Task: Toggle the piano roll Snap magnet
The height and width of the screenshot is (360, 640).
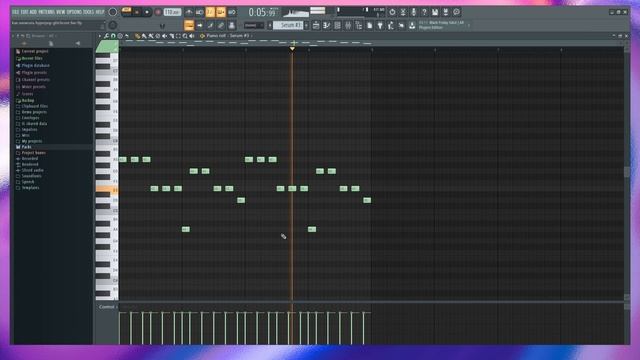Action: [113, 36]
